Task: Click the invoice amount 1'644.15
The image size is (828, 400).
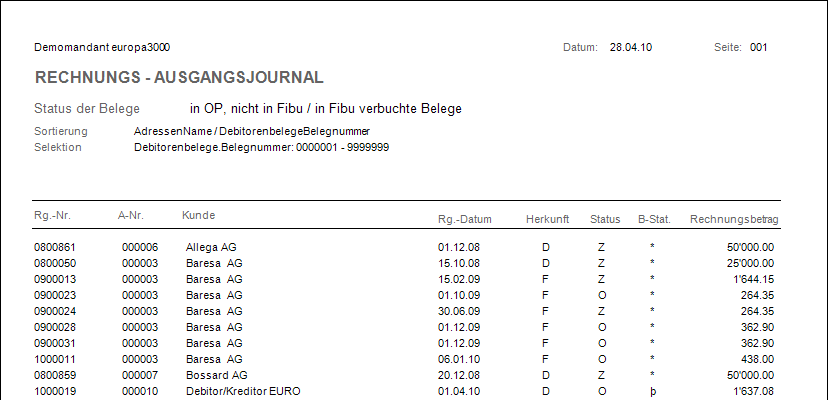Action: 752,279
